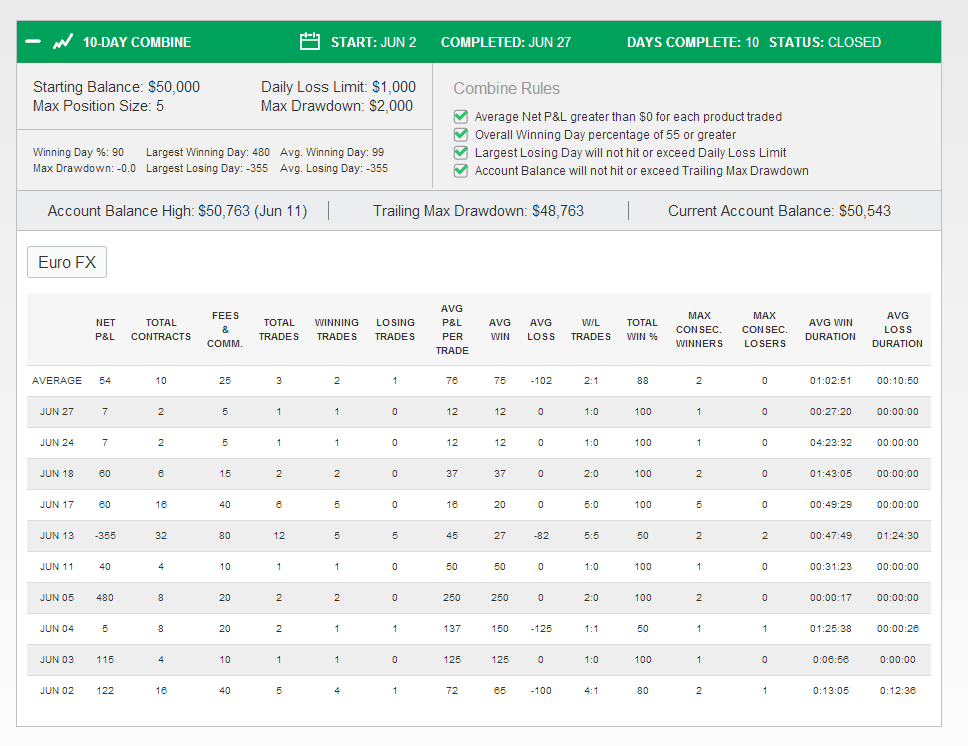Click the JUN 05 row label
The width and height of the screenshot is (968, 746).
coord(57,597)
